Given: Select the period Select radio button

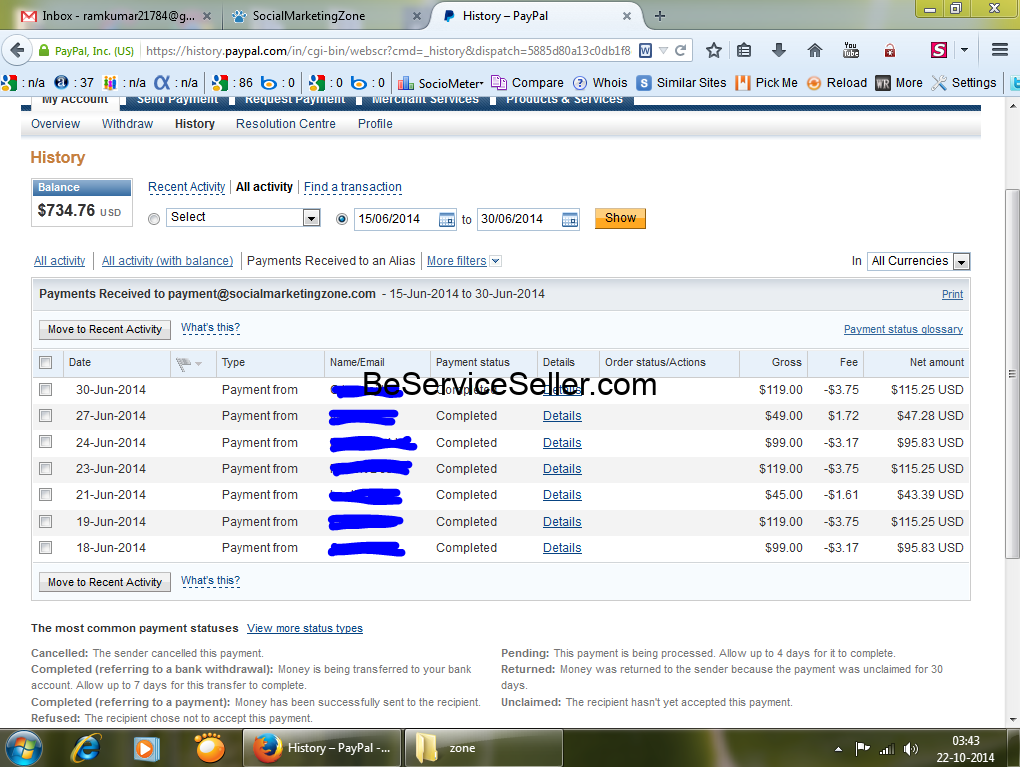Looking at the screenshot, I should point(154,219).
